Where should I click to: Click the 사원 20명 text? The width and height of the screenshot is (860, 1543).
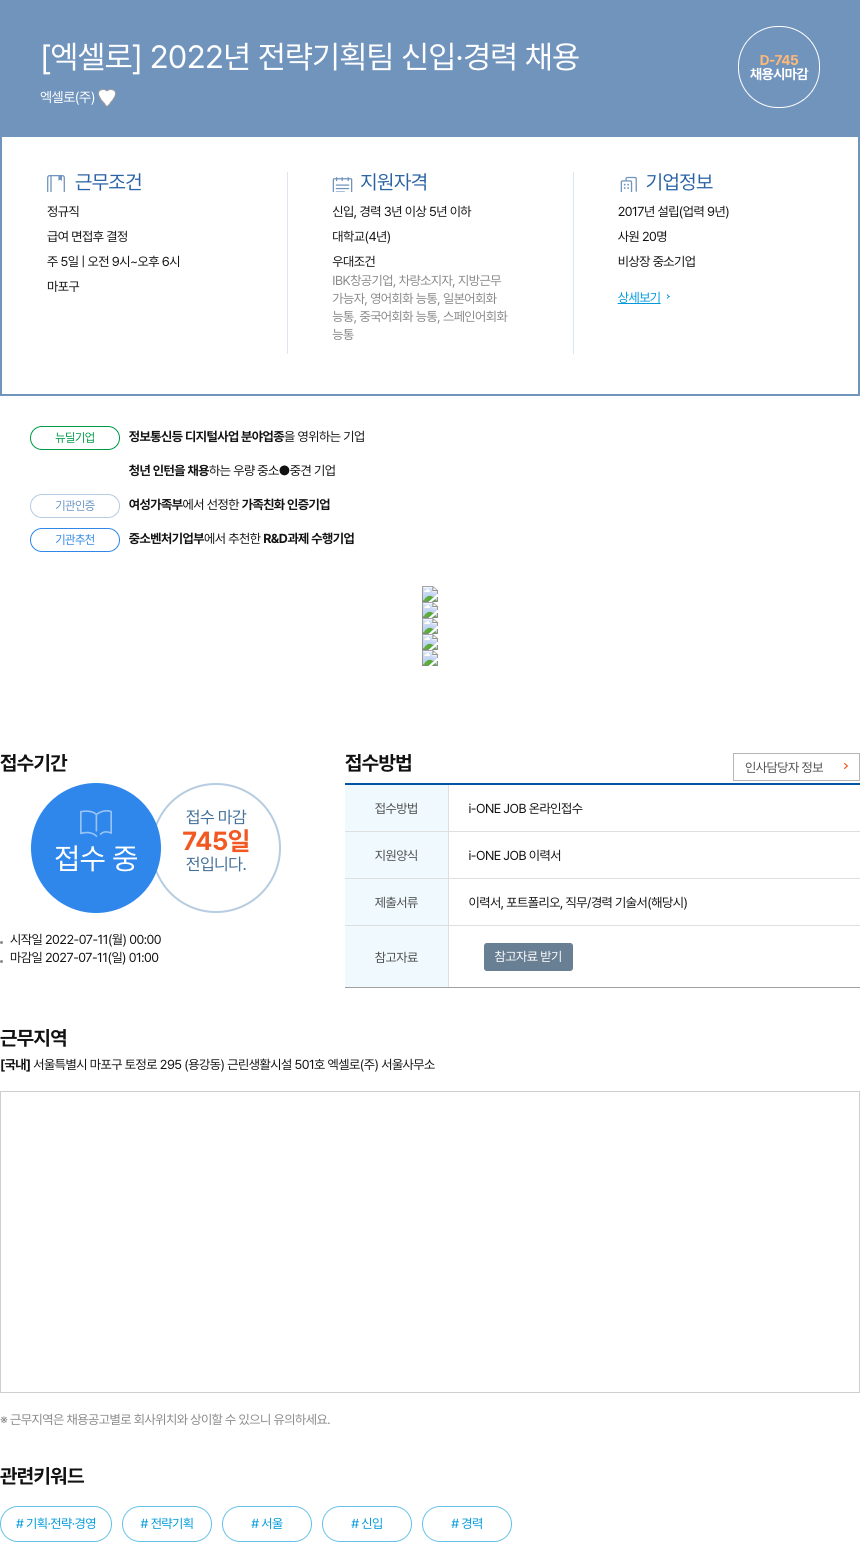click(643, 237)
